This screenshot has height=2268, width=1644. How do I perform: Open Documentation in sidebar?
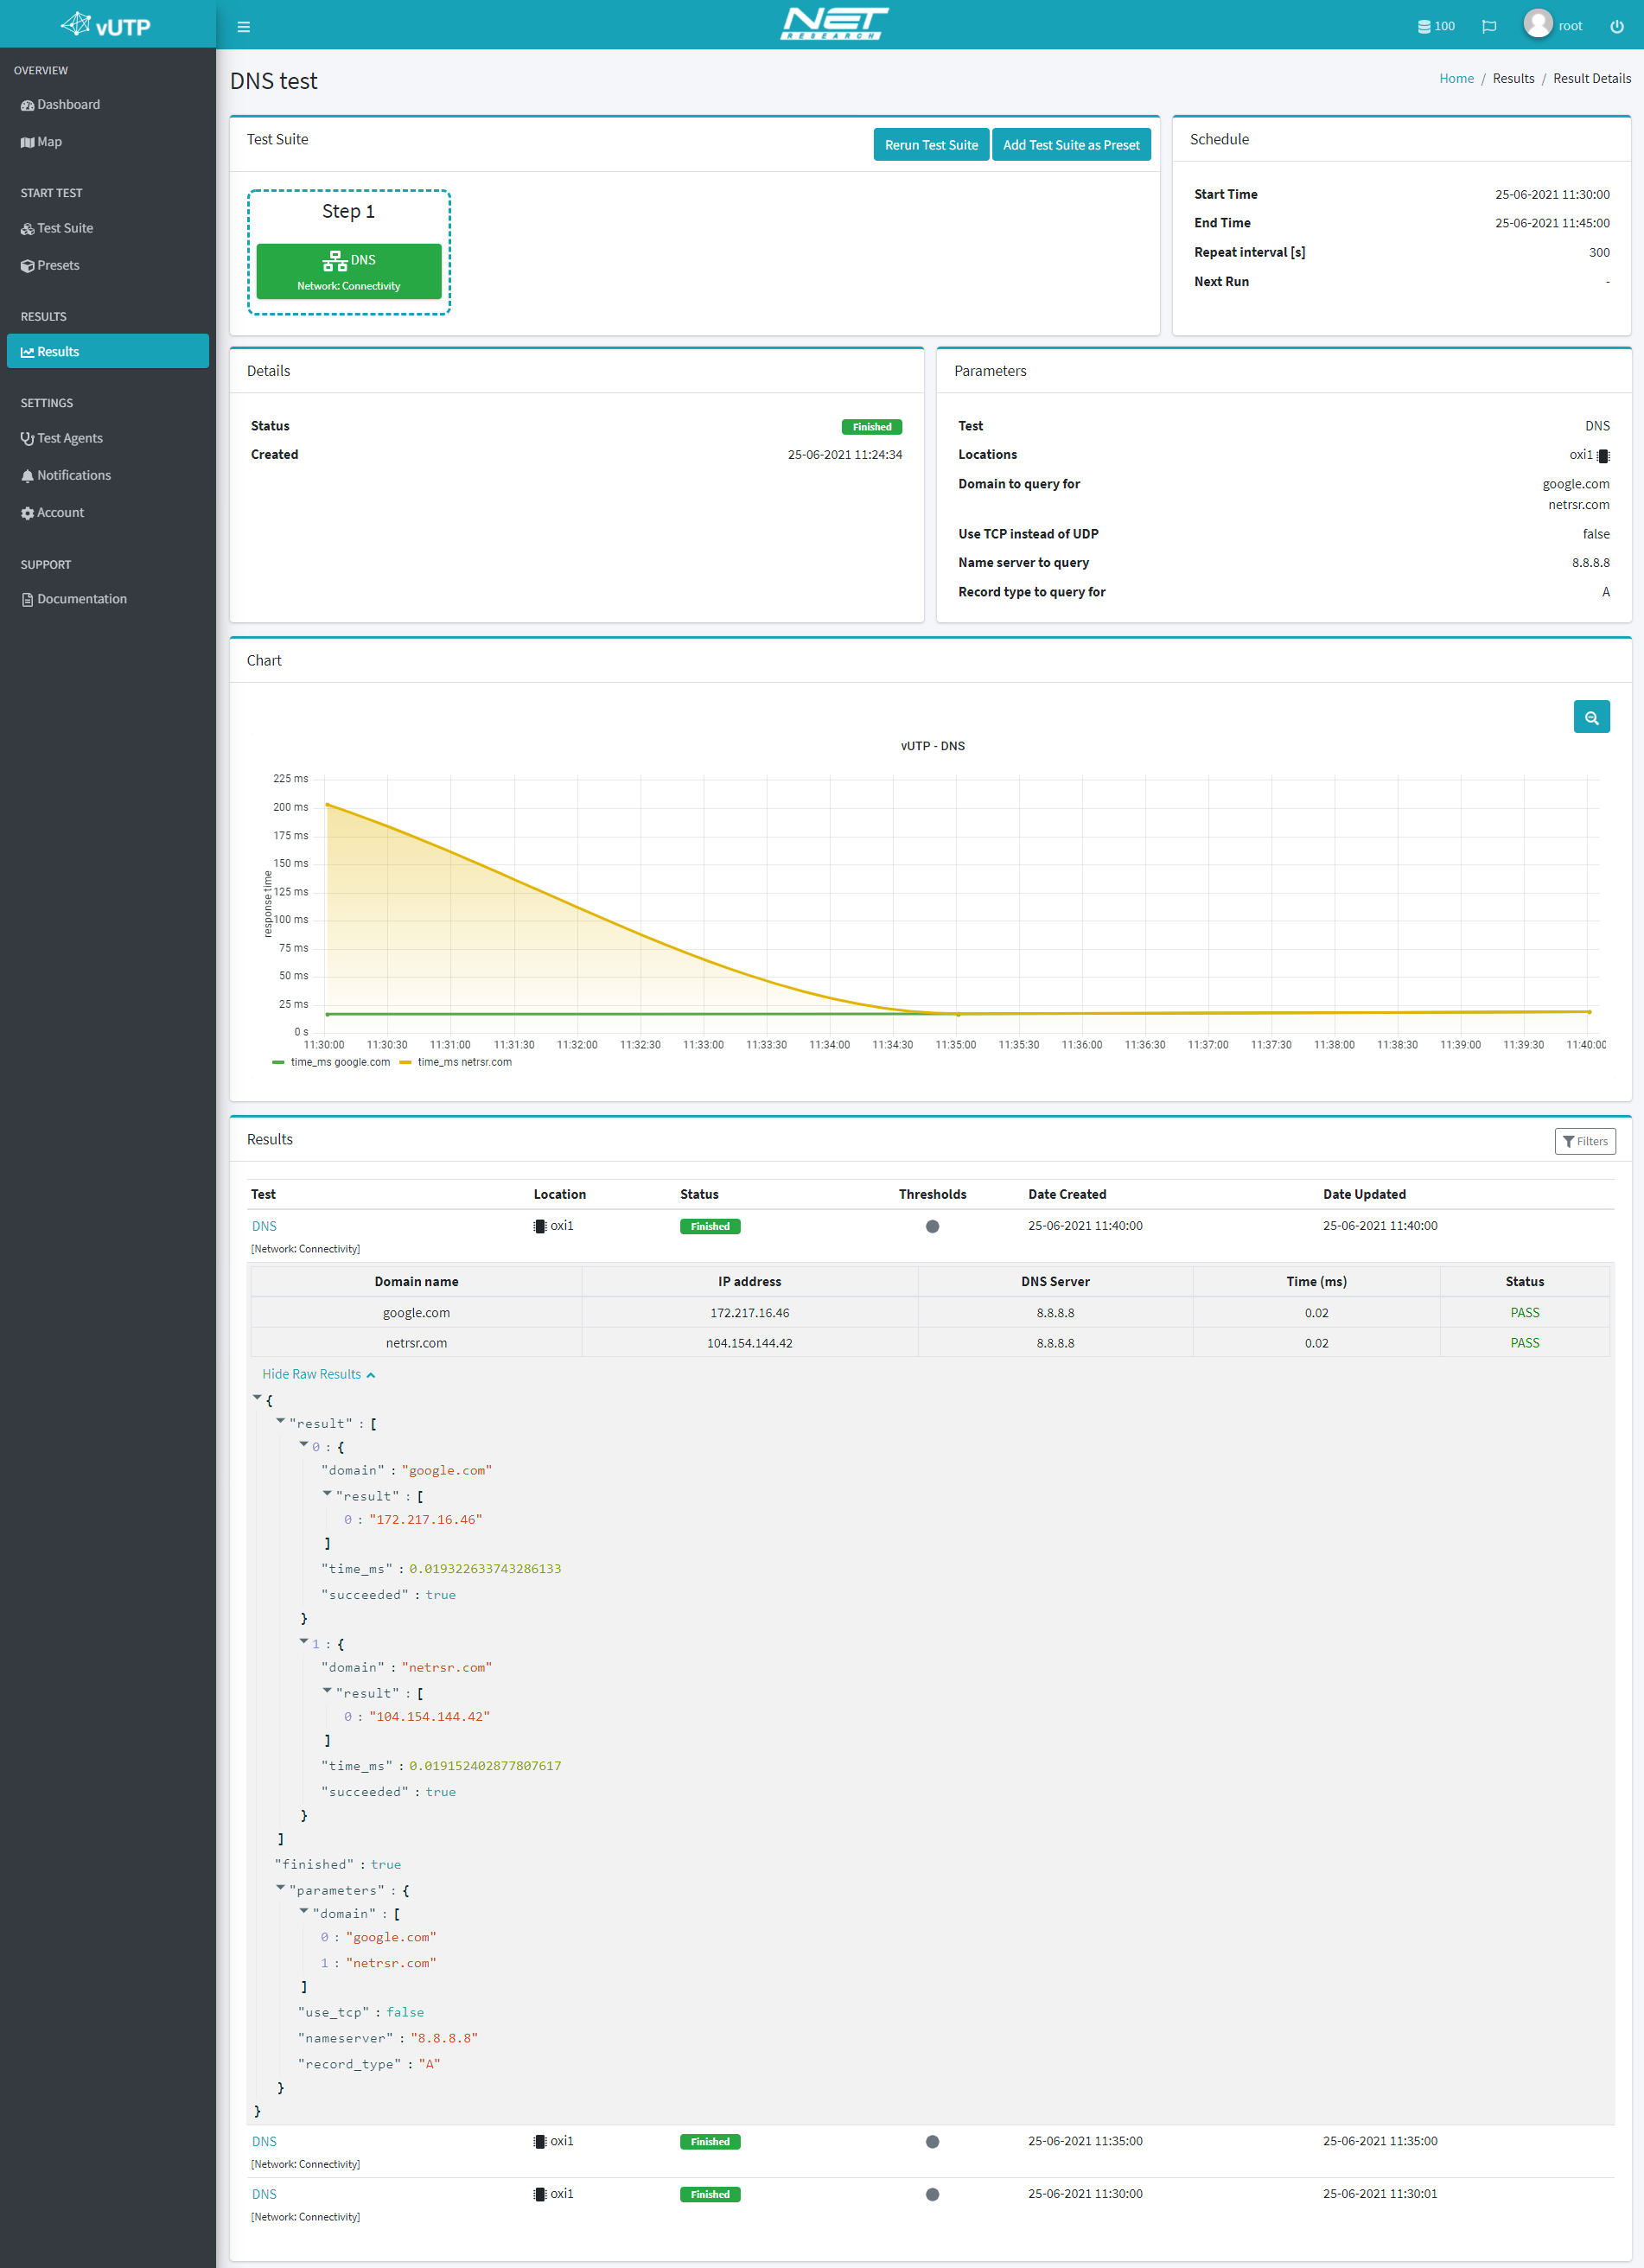coord(108,599)
